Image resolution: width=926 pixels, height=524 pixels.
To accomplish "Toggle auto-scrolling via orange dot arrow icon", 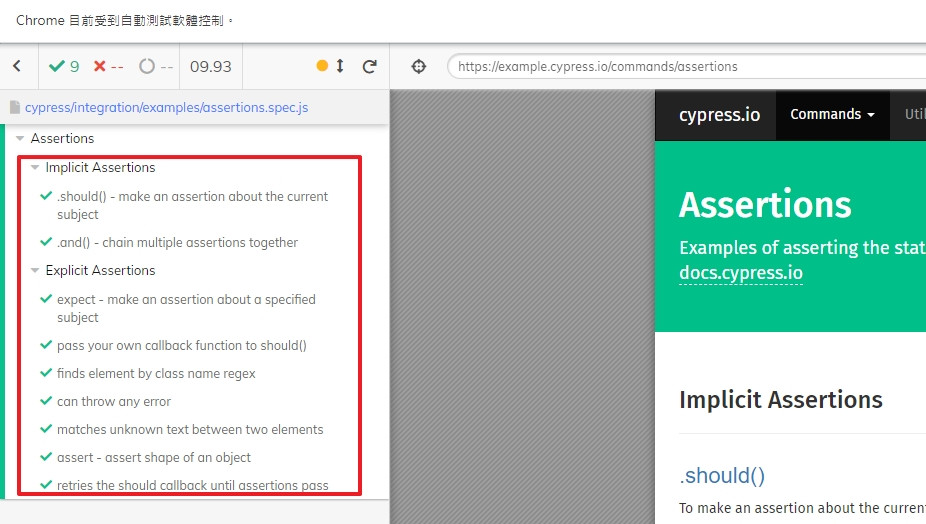I will click(330, 66).
